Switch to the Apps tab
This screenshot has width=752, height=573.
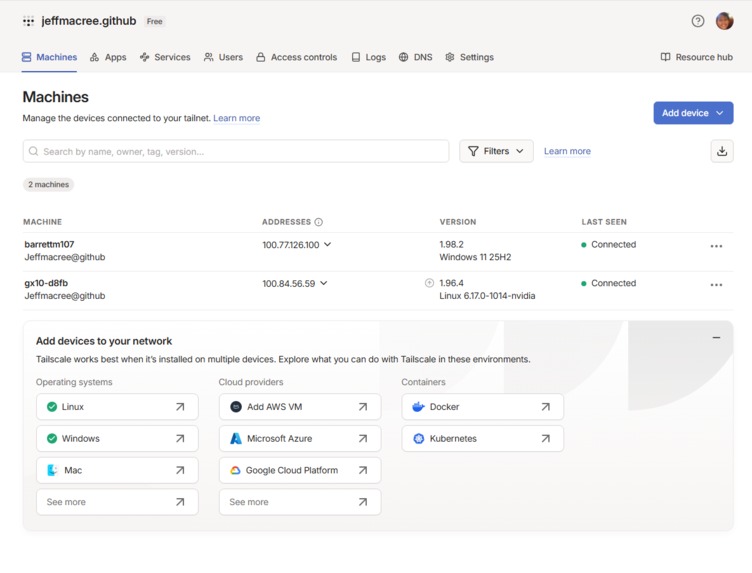108,57
